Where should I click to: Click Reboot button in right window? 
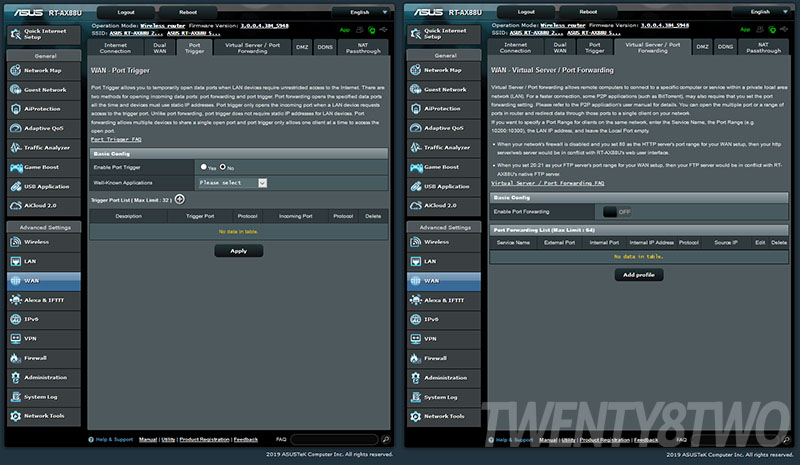click(588, 12)
